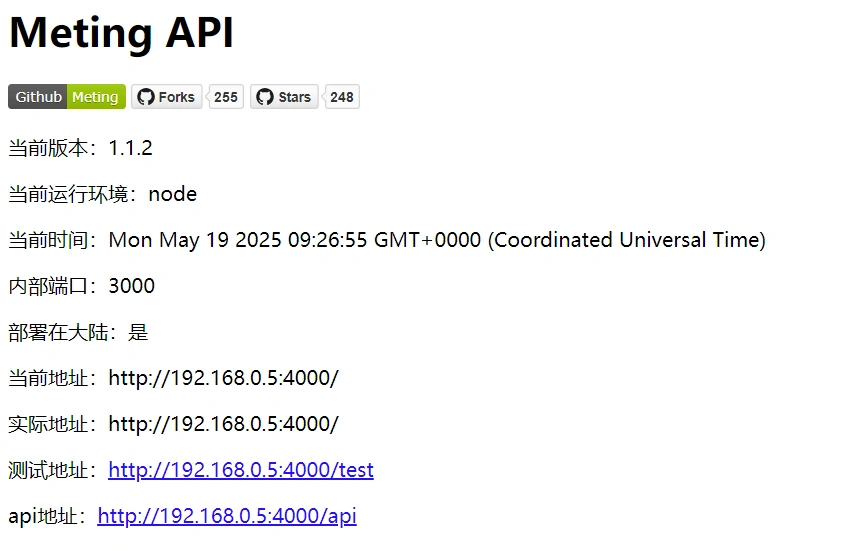Image resolution: width=842 pixels, height=551 pixels.
Task: Click the 部署在大陆 value 是
Action: (138, 332)
